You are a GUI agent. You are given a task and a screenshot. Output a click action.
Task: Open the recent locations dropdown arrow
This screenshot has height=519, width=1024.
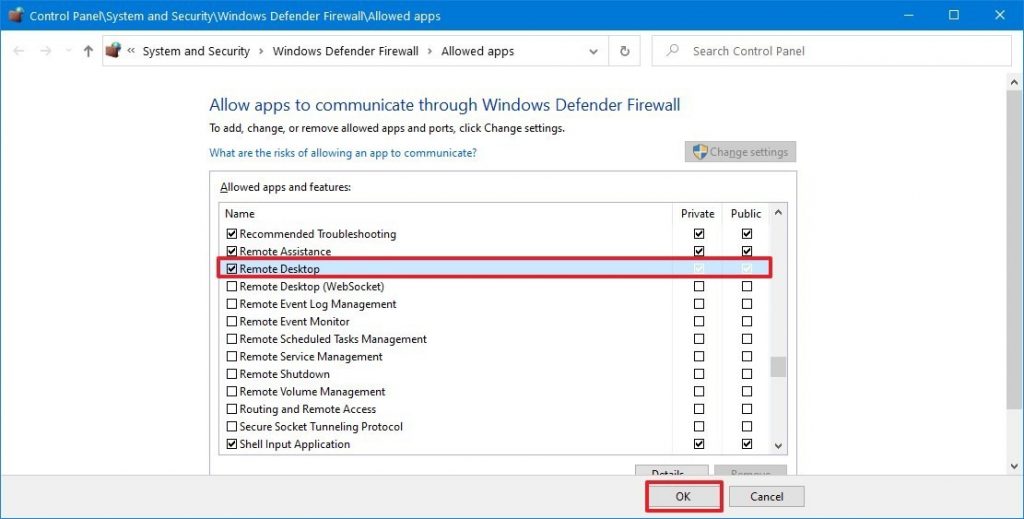[68, 51]
